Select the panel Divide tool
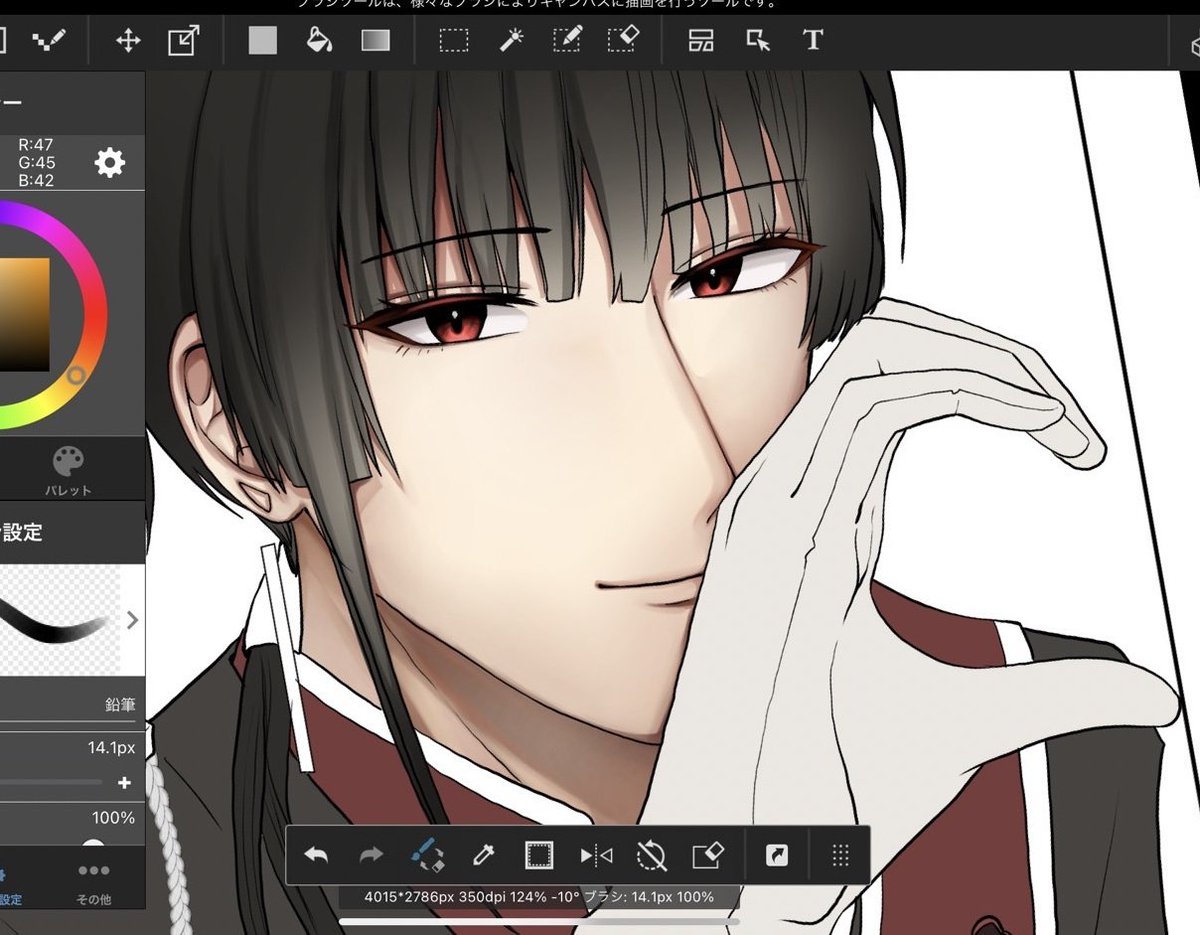1200x935 pixels. coord(701,41)
